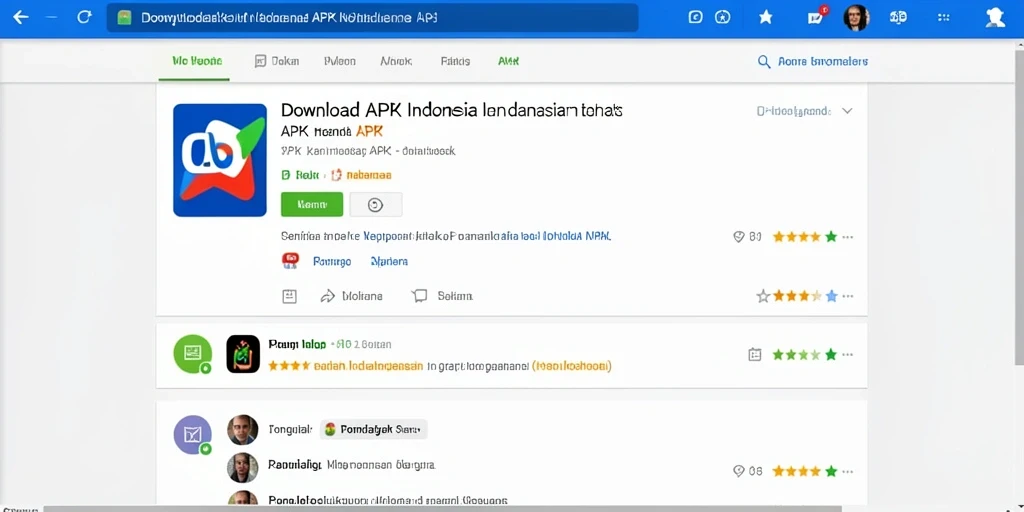The image size is (1024, 512).
Task: Click the circled star icon in browser toolbar
Action: 722,18
